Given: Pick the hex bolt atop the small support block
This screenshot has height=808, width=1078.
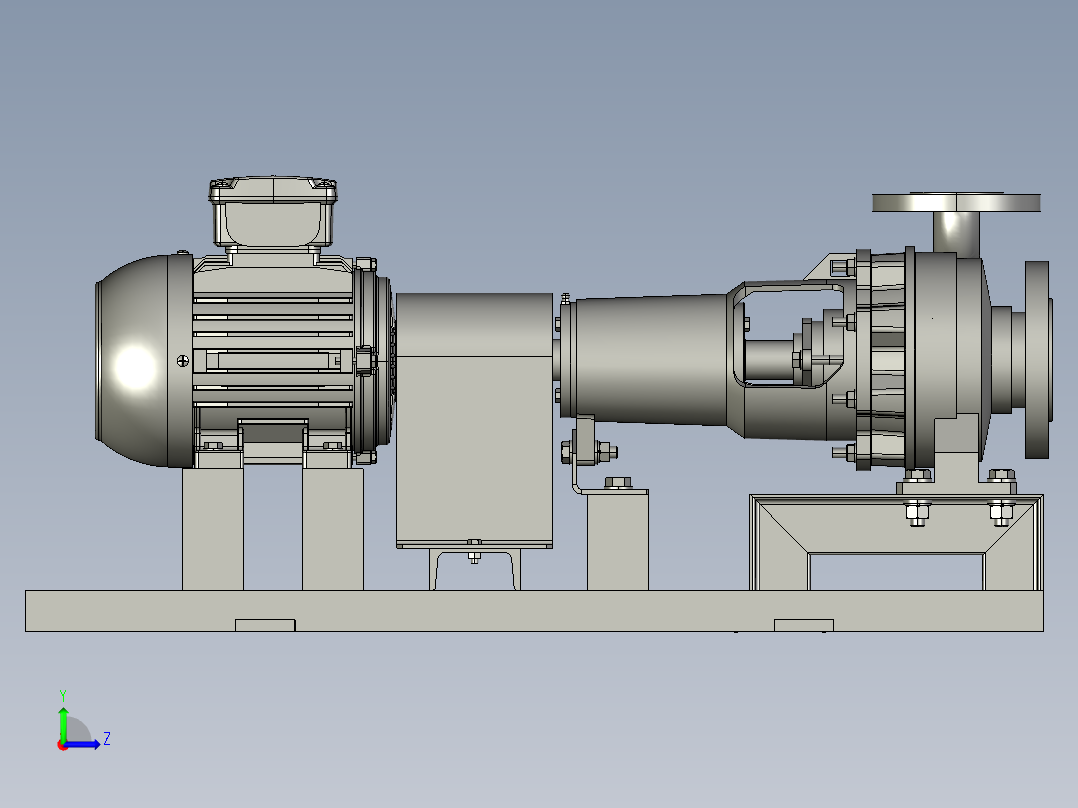Looking at the screenshot, I should pyautogui.click(x=618, y=483).
